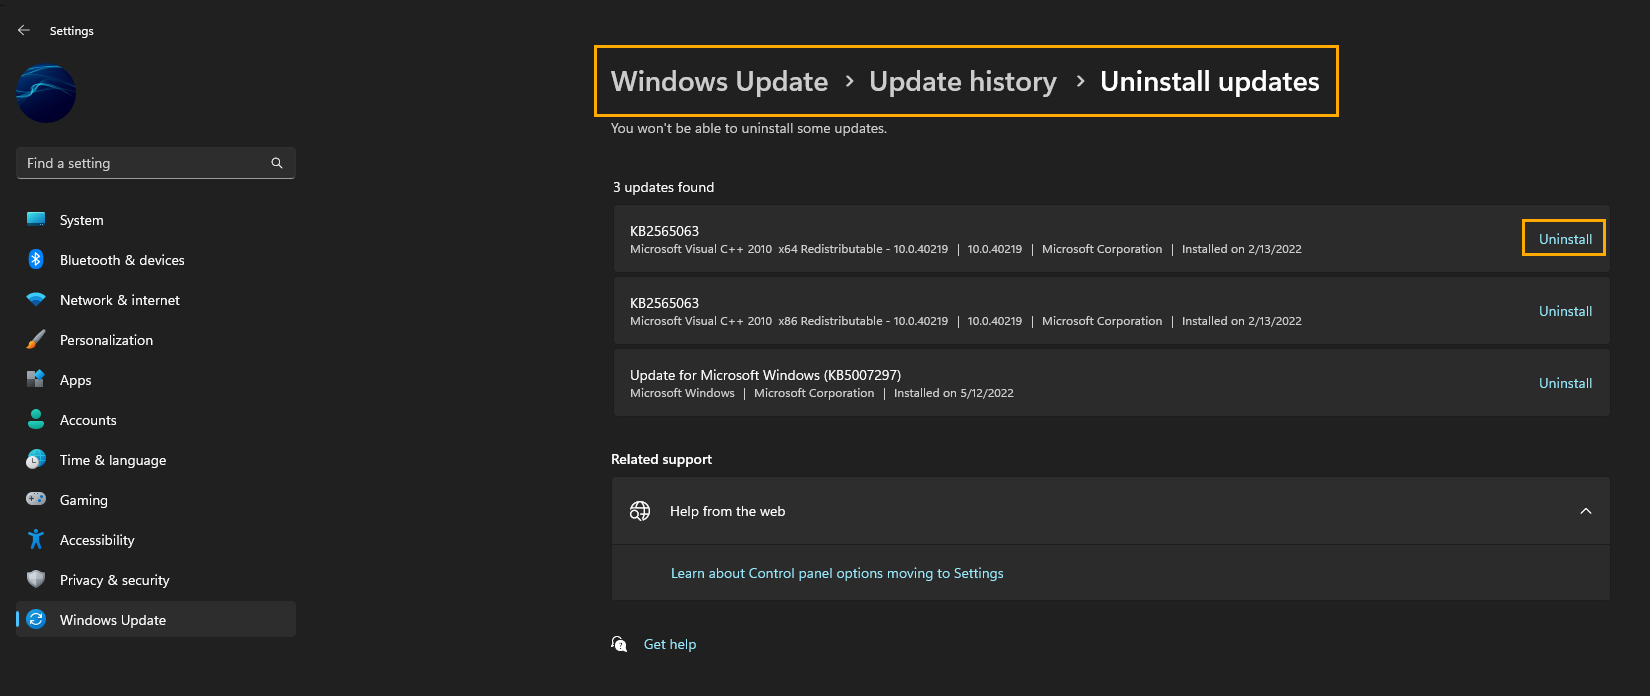Uninstall KB2565063 x64 Redistributable update

coord(1565,239)
